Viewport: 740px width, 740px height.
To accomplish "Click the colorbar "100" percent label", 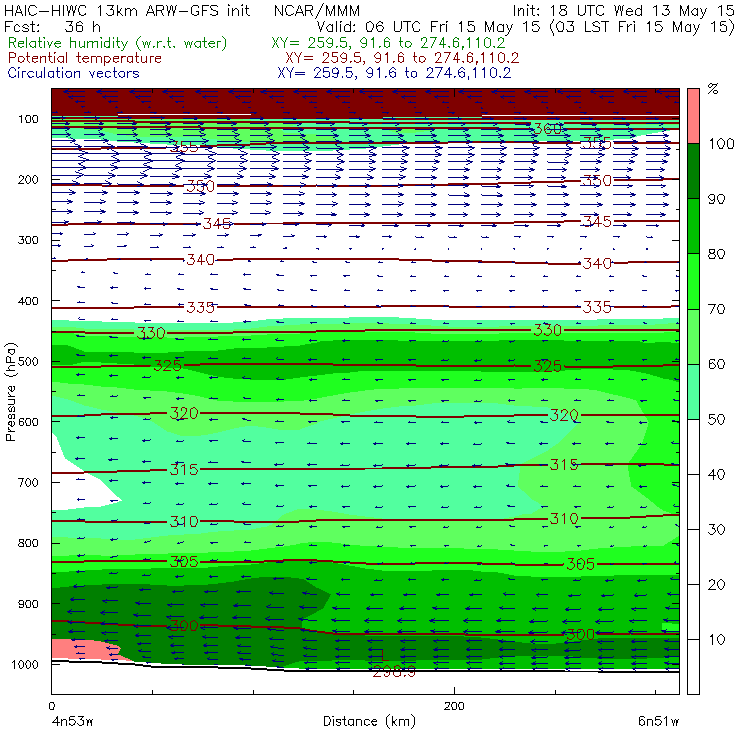I will tap(721, 143).
